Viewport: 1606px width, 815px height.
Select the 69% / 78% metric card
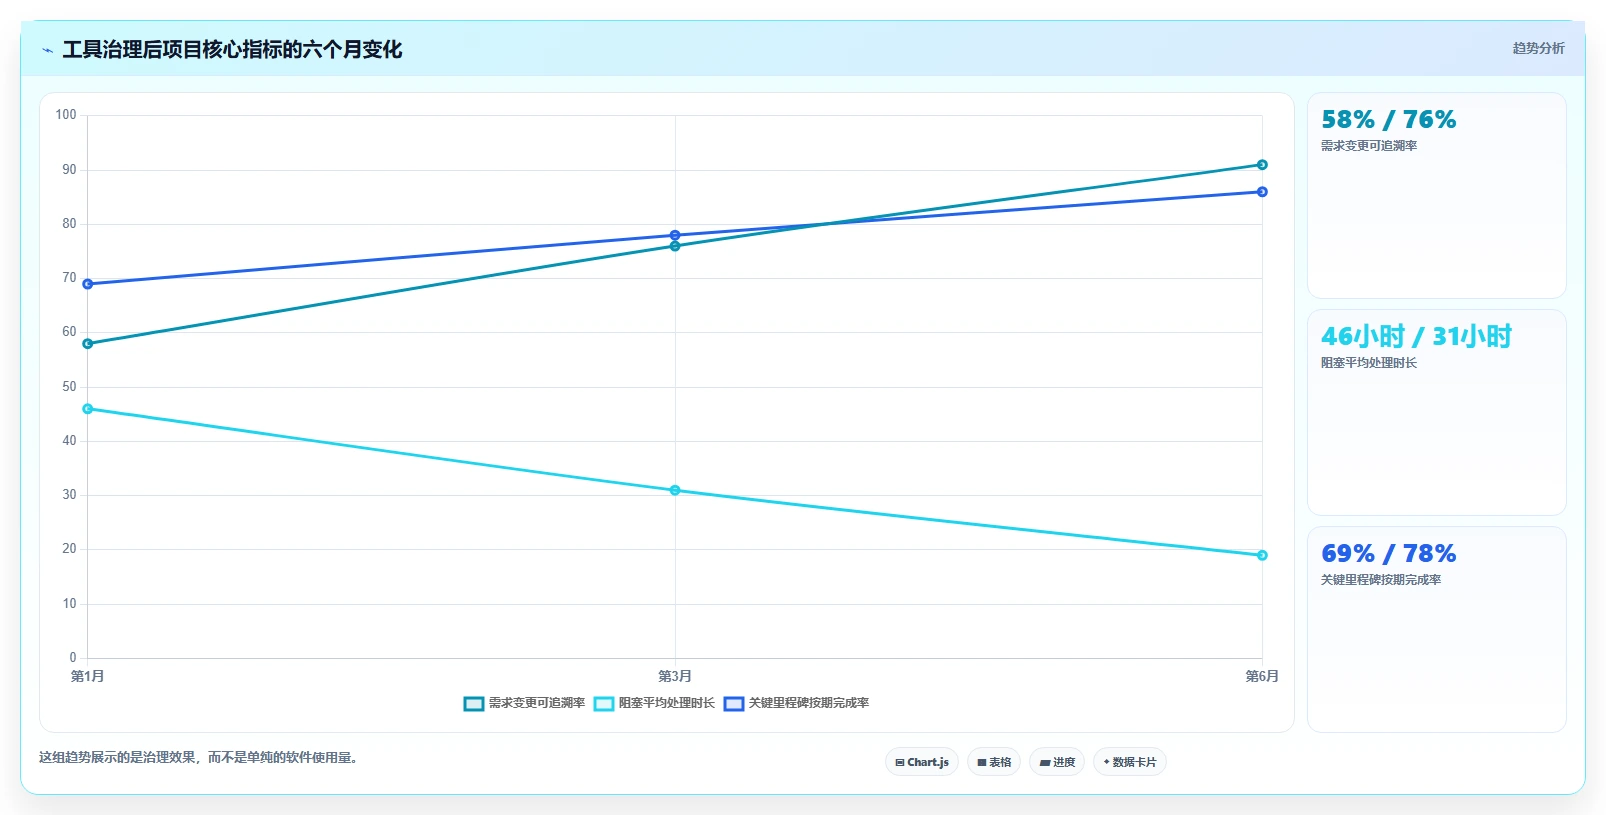(1437, 629)
